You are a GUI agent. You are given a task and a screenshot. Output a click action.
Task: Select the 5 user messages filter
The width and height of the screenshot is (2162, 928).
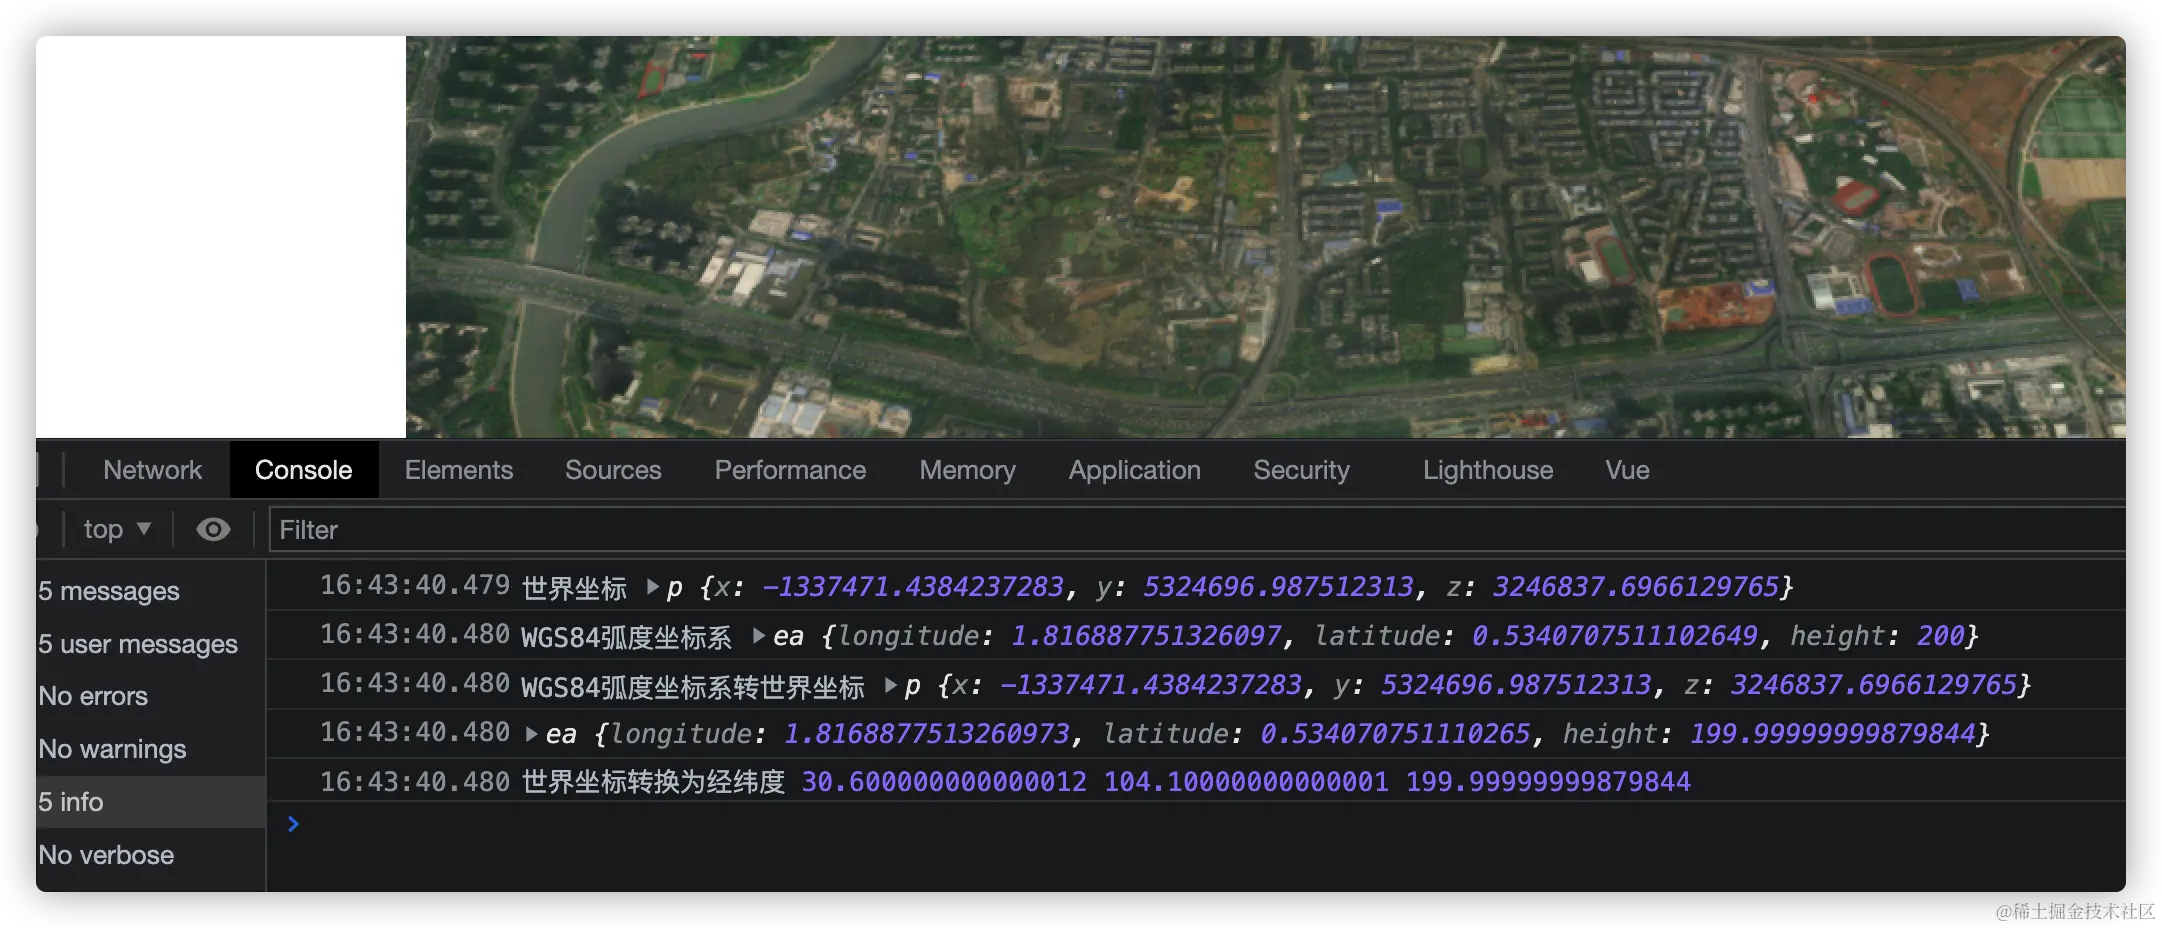click(150, 644)
